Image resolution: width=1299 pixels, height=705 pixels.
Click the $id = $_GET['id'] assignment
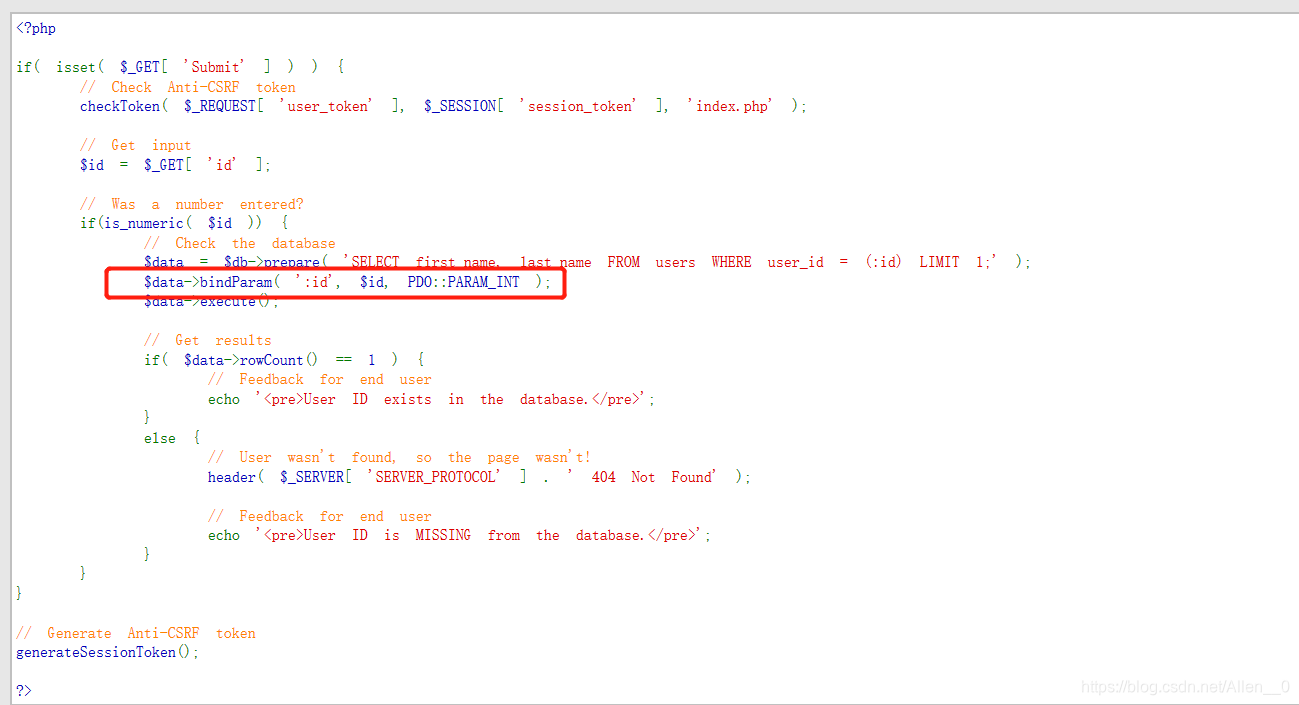pos(176,165)
